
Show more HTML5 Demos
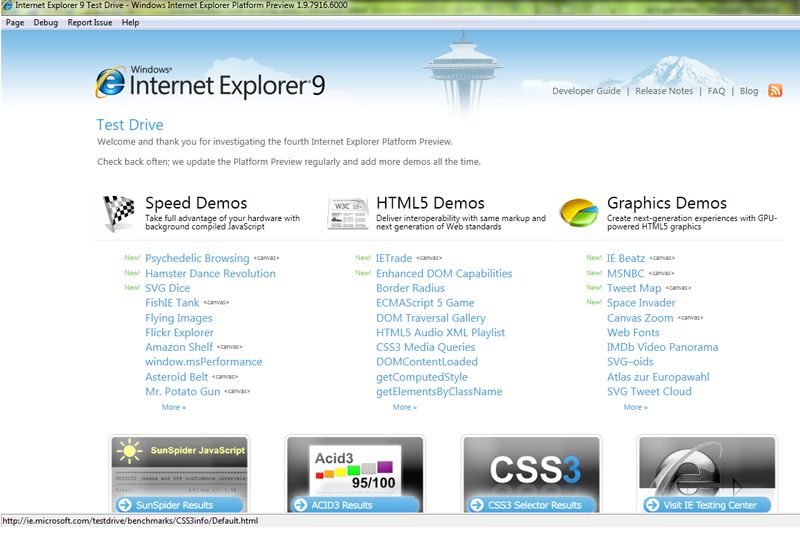[x=405, y=407]
